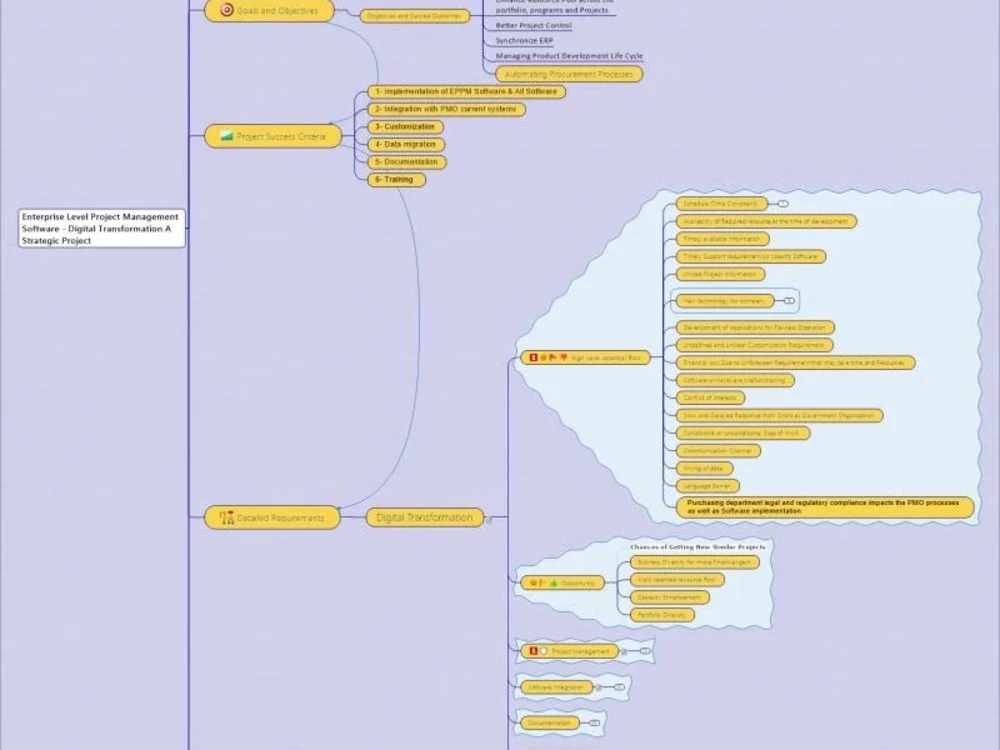
Task: Expand the hidden subtopics under Documentation
Action: click(x=596, y=722)
